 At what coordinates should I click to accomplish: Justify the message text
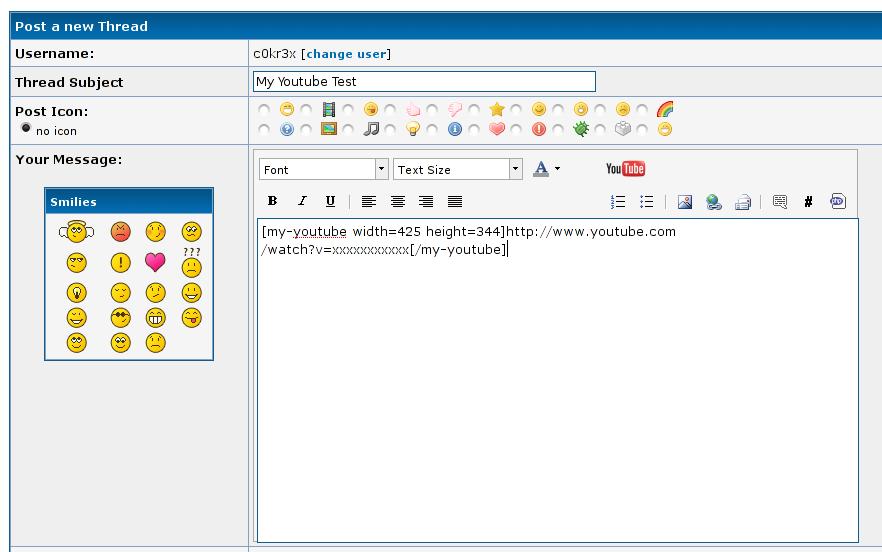tap(454, 201)
